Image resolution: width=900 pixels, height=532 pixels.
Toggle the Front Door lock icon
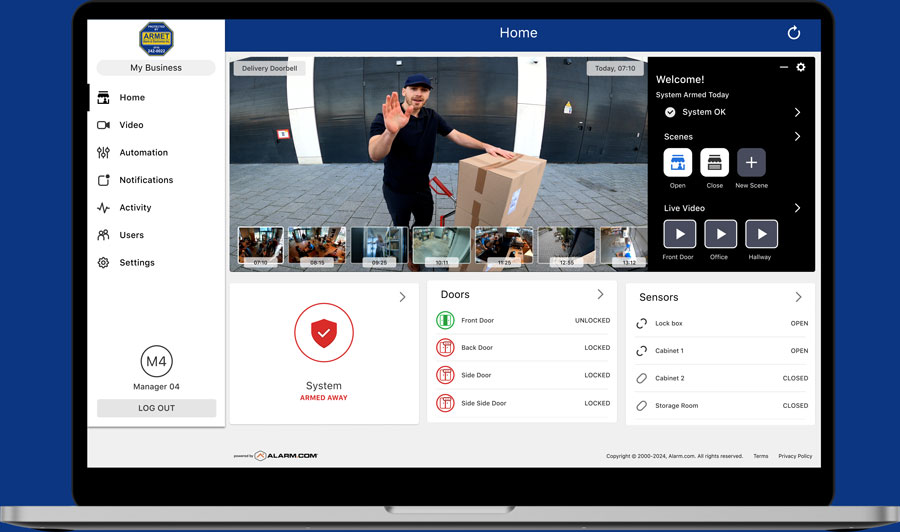point(445,321)
